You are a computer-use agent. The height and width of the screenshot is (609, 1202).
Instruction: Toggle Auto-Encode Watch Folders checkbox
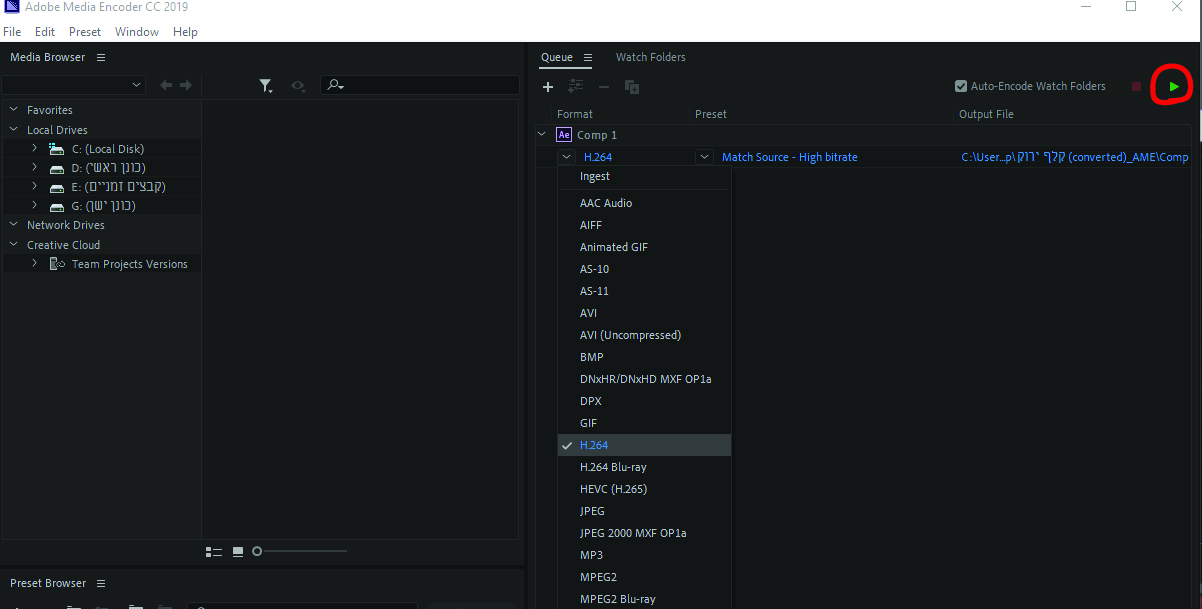[x=961, y=86]
